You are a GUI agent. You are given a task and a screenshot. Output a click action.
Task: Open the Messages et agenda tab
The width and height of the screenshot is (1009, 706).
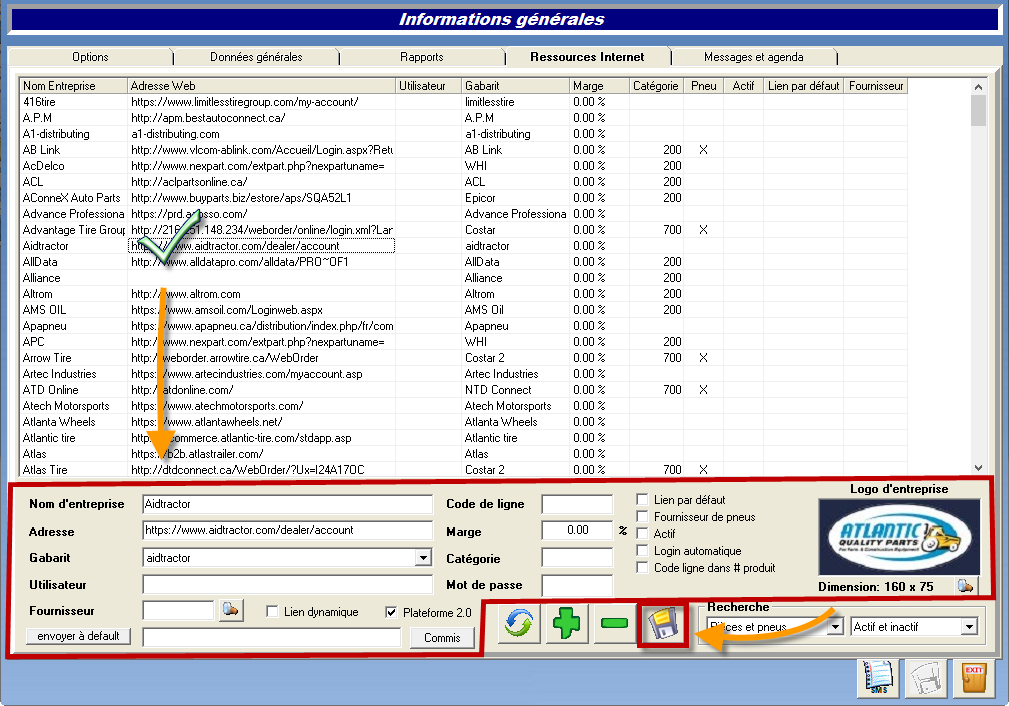[x=754, y=57]
